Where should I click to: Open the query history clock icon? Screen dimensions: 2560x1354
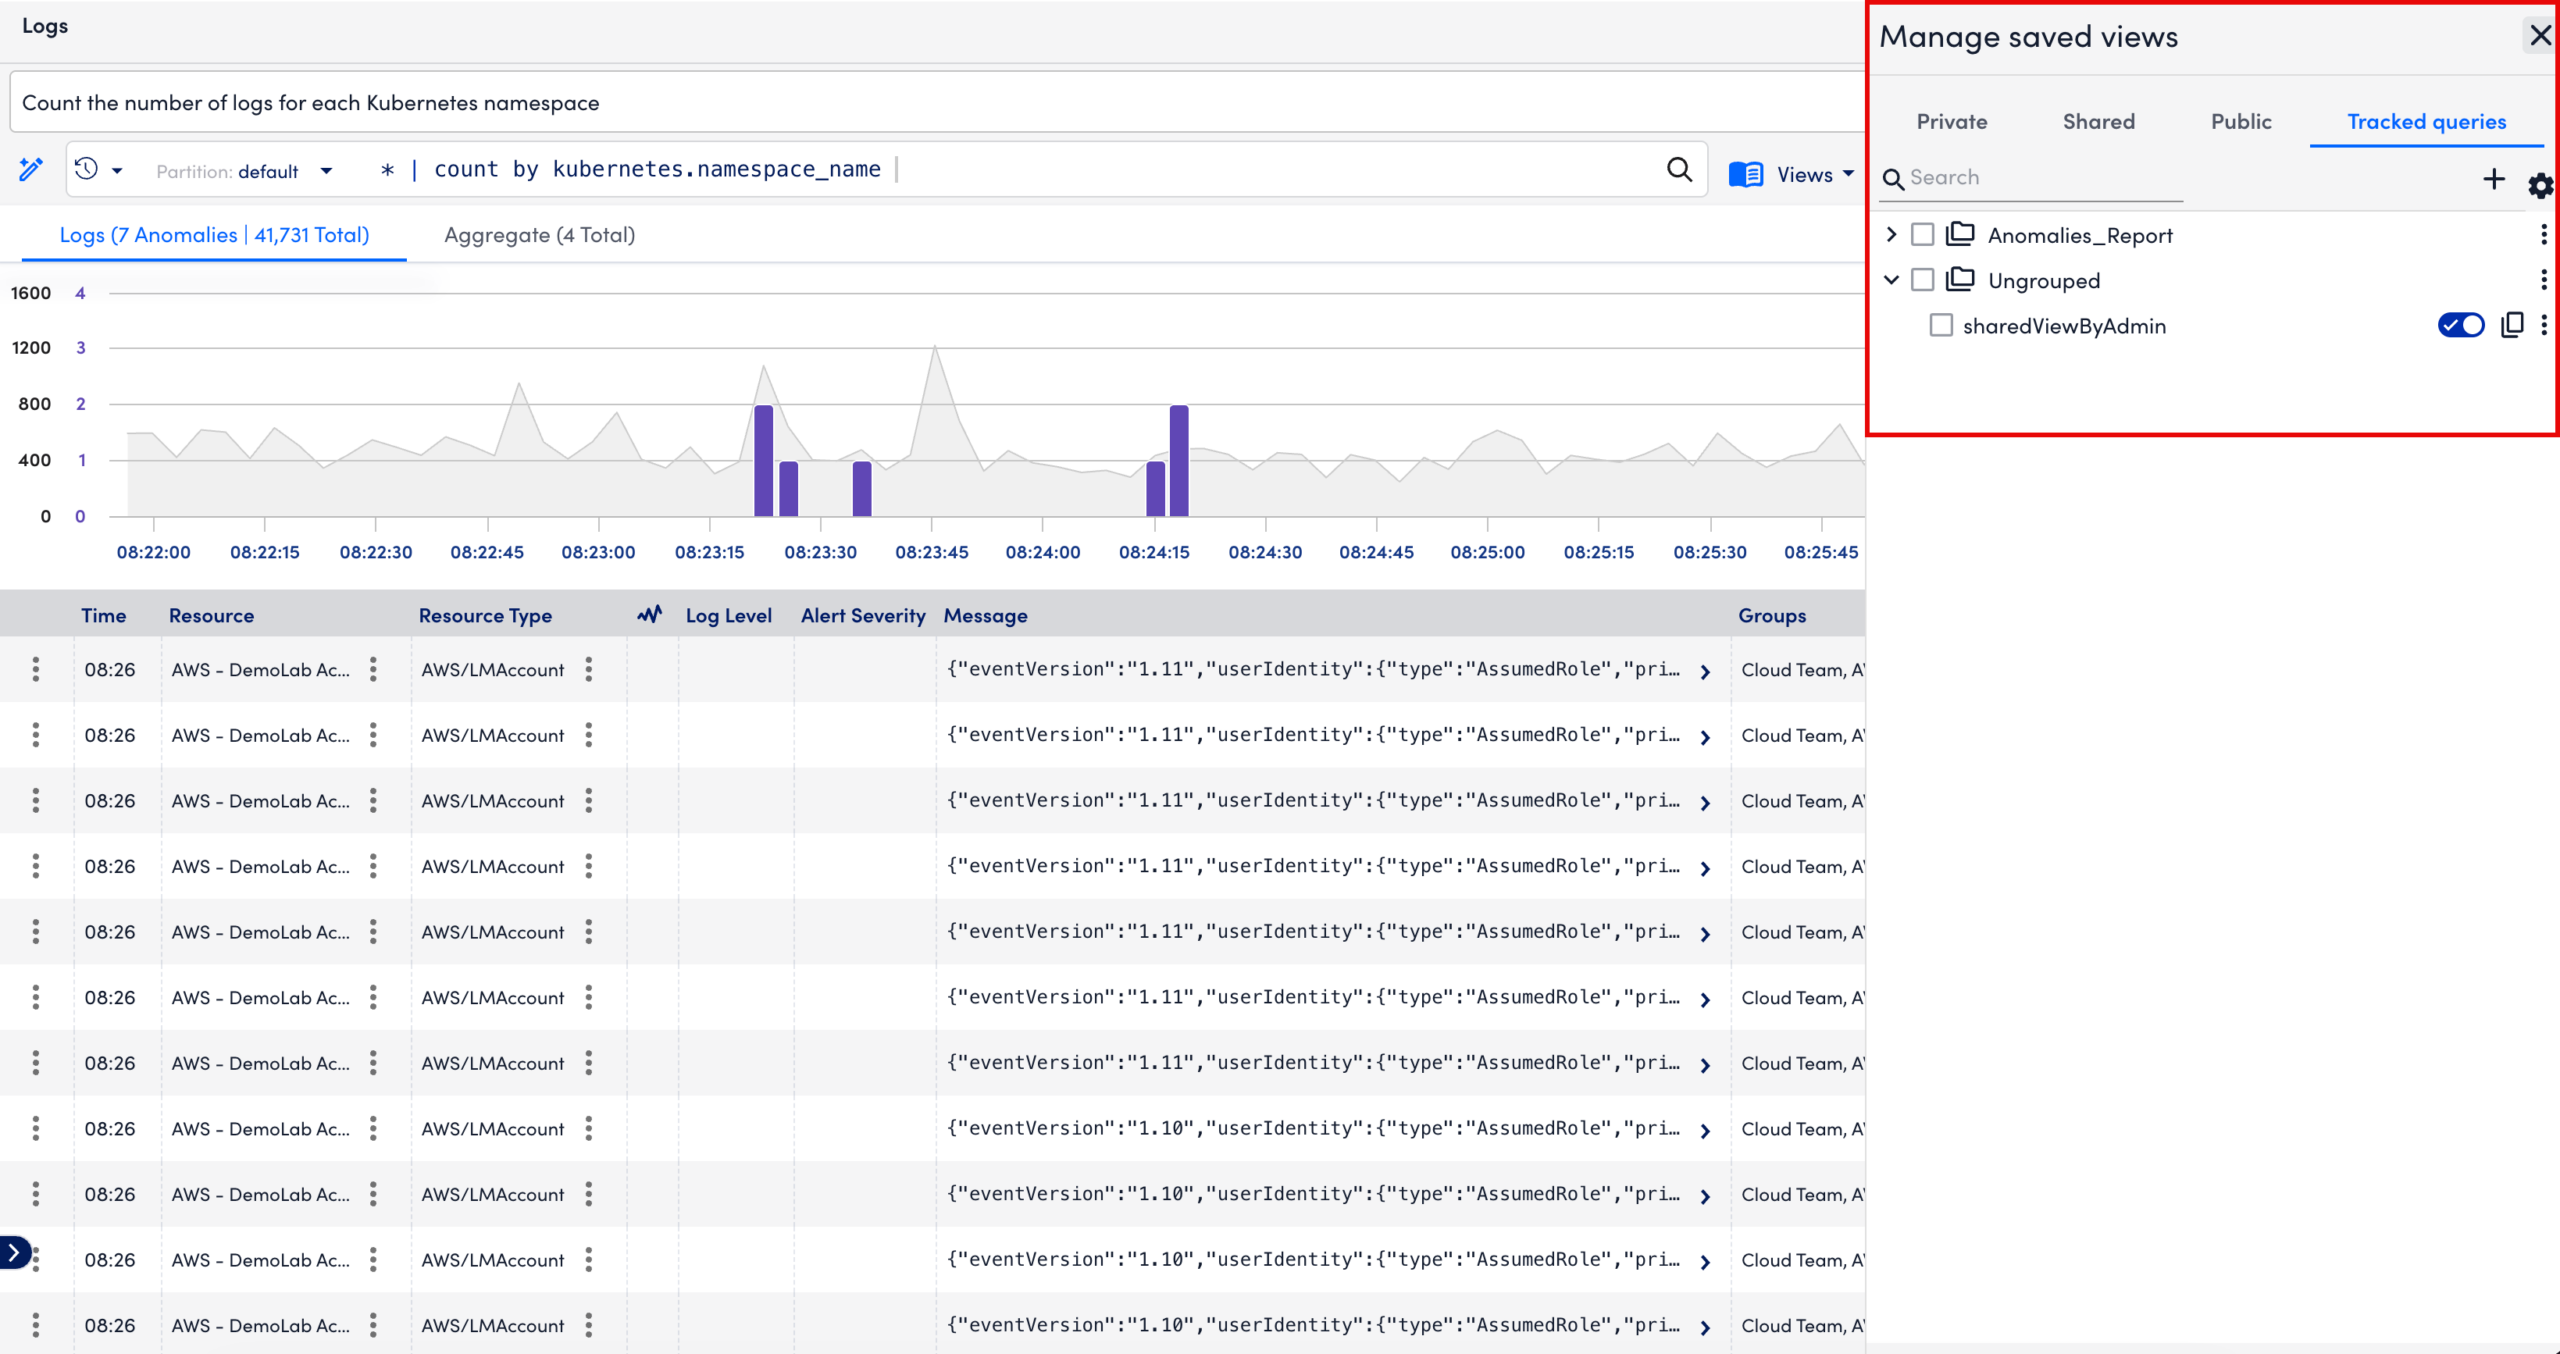[87, 169]
